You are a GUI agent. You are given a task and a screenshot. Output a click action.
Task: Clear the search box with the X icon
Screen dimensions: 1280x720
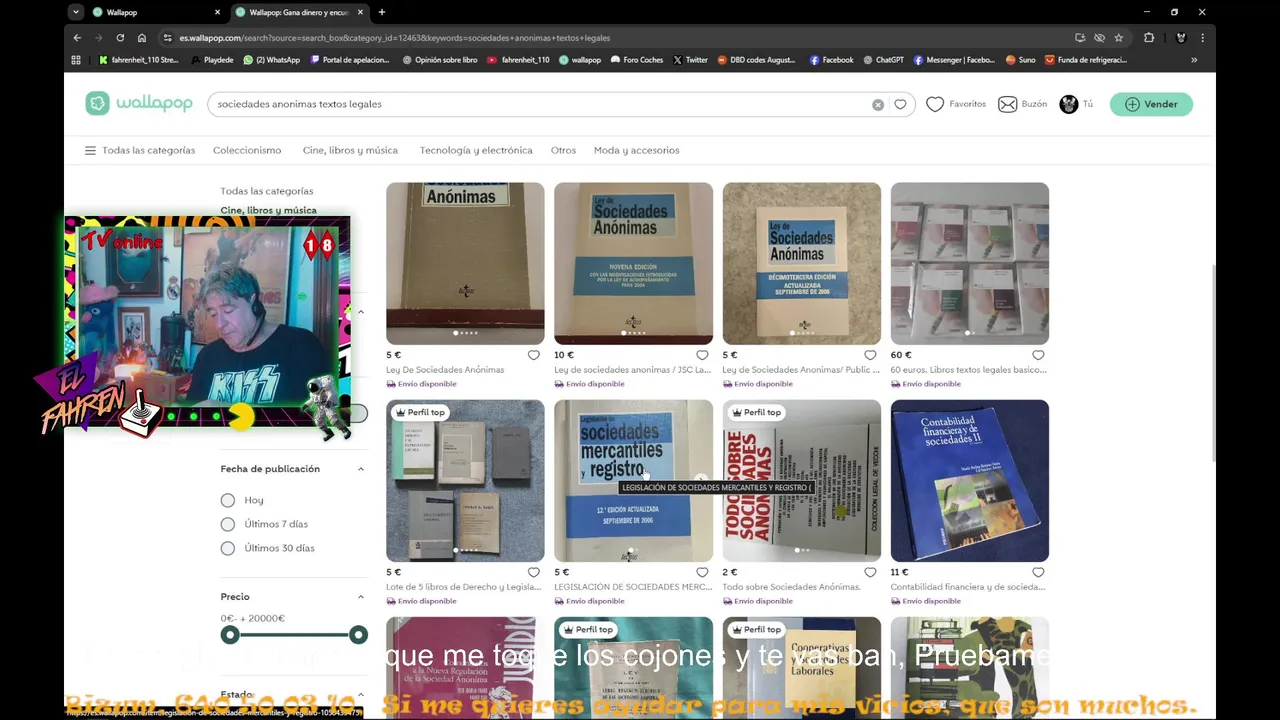[878, 104]
